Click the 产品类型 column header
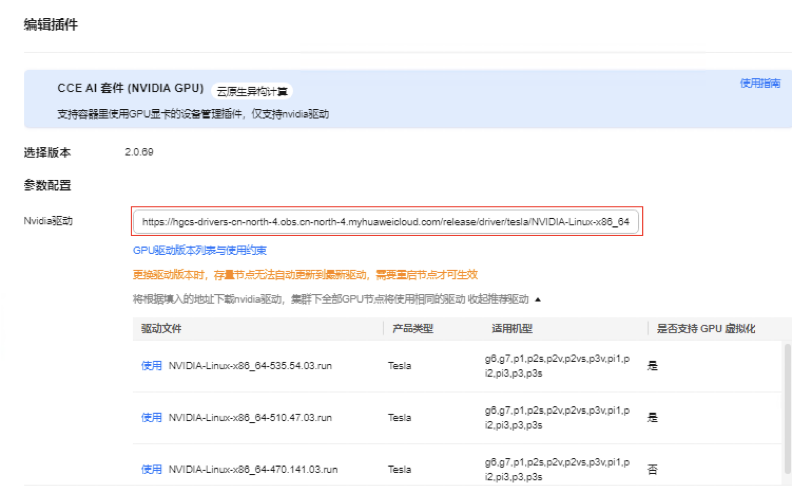This screenshot has width=792, height=492. pyautogui.click(x=413, y=329)
